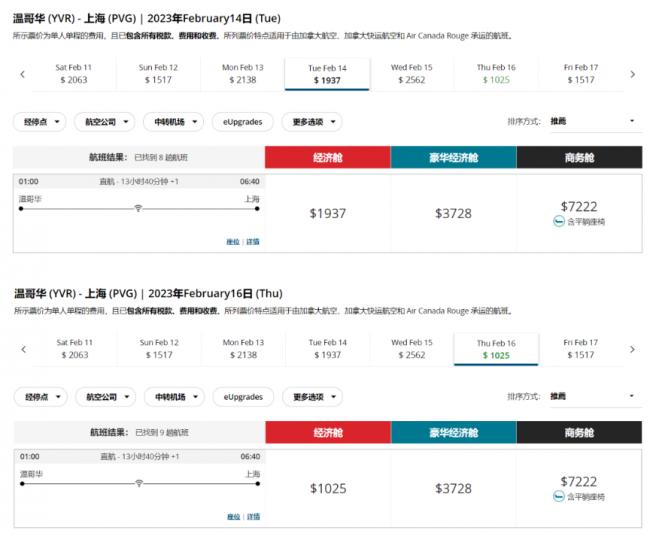
Task: Select highlighted Thu Feb 16 $1025 tab
Action: point(496,349)
